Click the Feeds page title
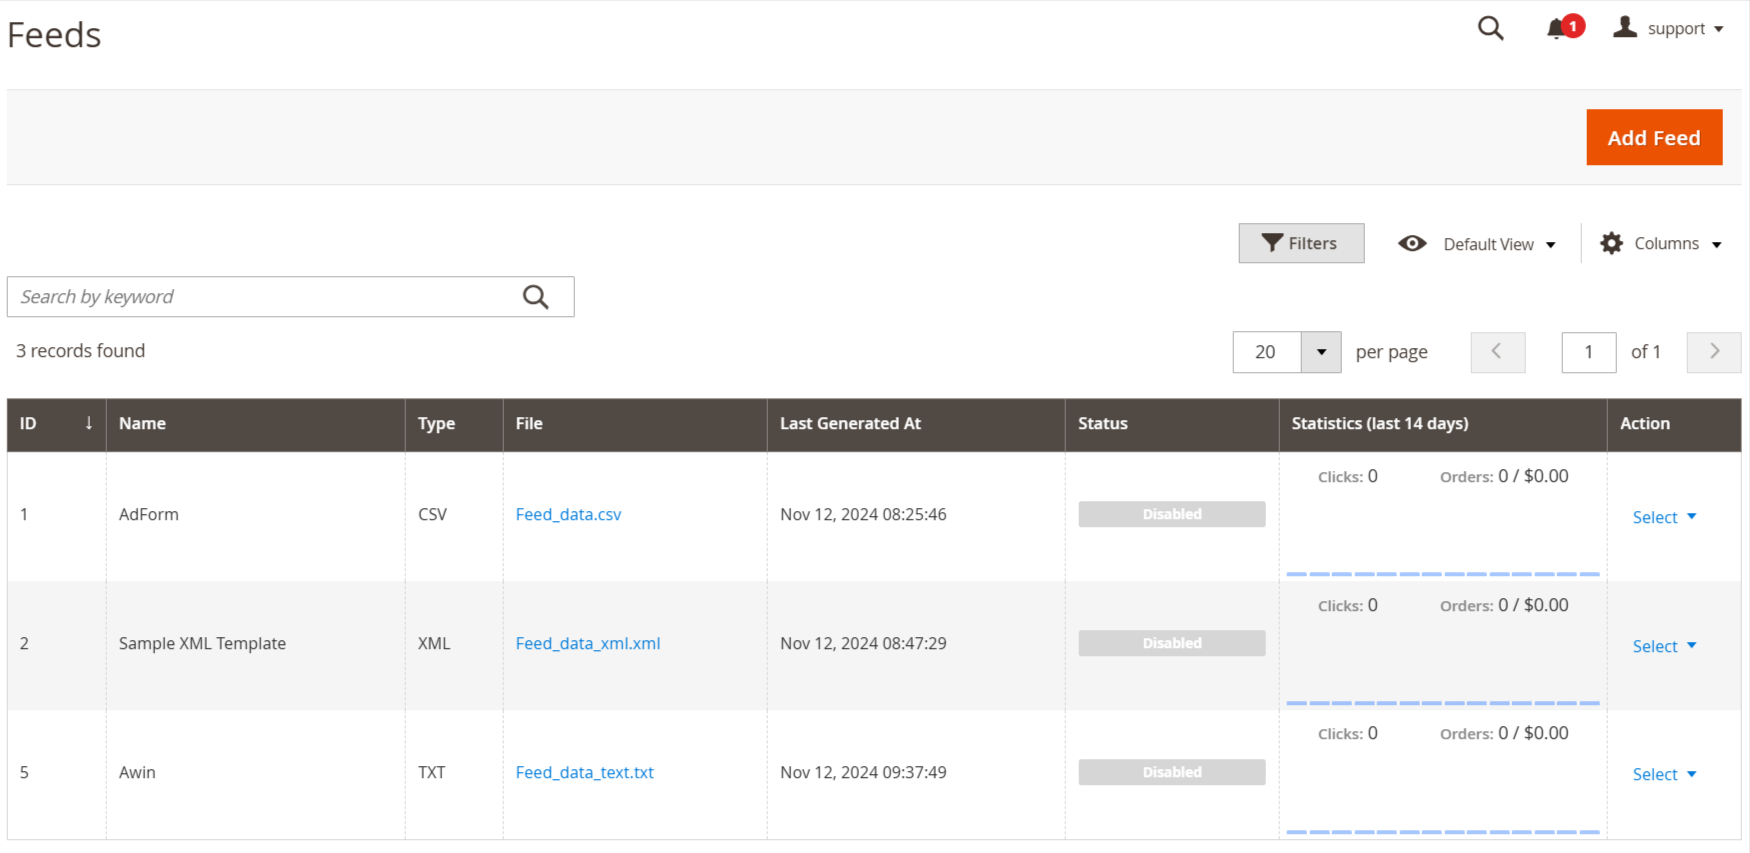Screen dimensions: 1750x853 coord(54,35)
